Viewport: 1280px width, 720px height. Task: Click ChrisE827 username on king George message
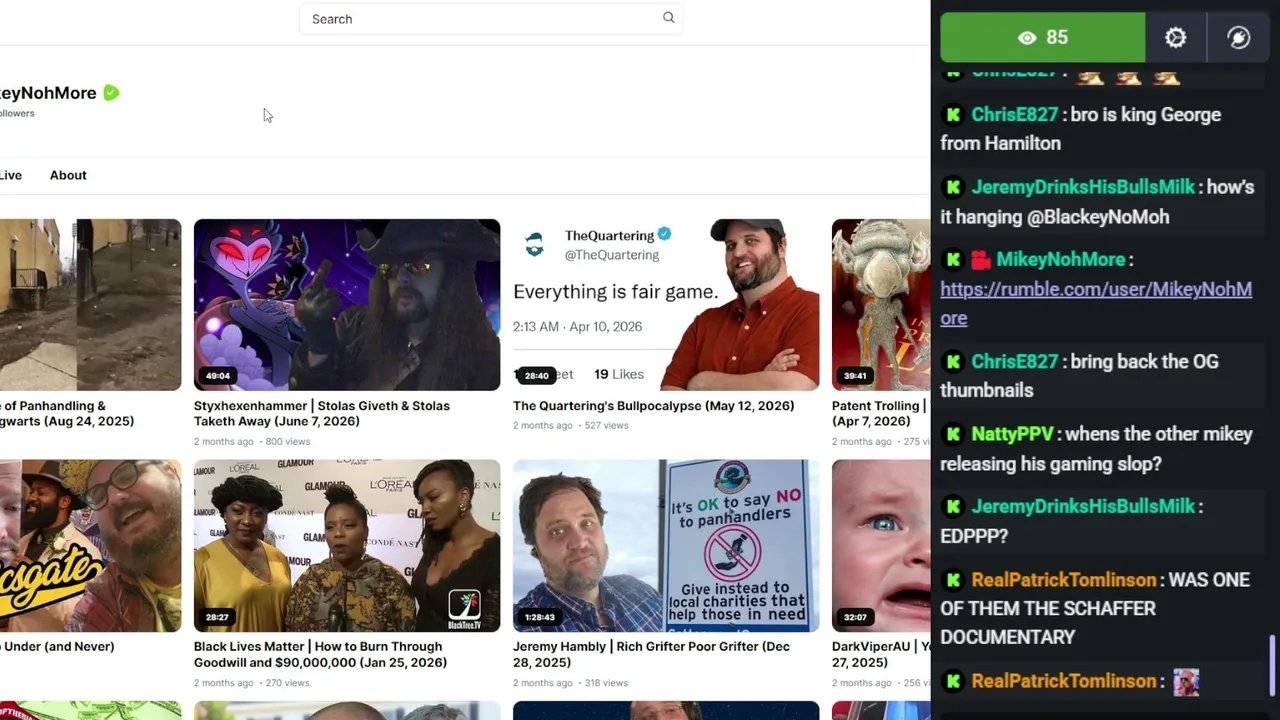point(1014,115)
